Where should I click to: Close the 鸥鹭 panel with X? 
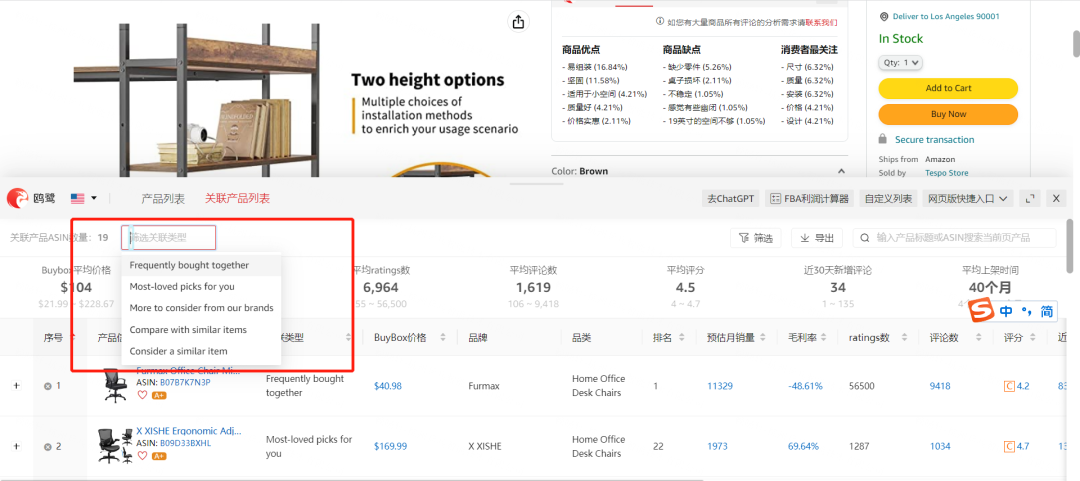1056,198
